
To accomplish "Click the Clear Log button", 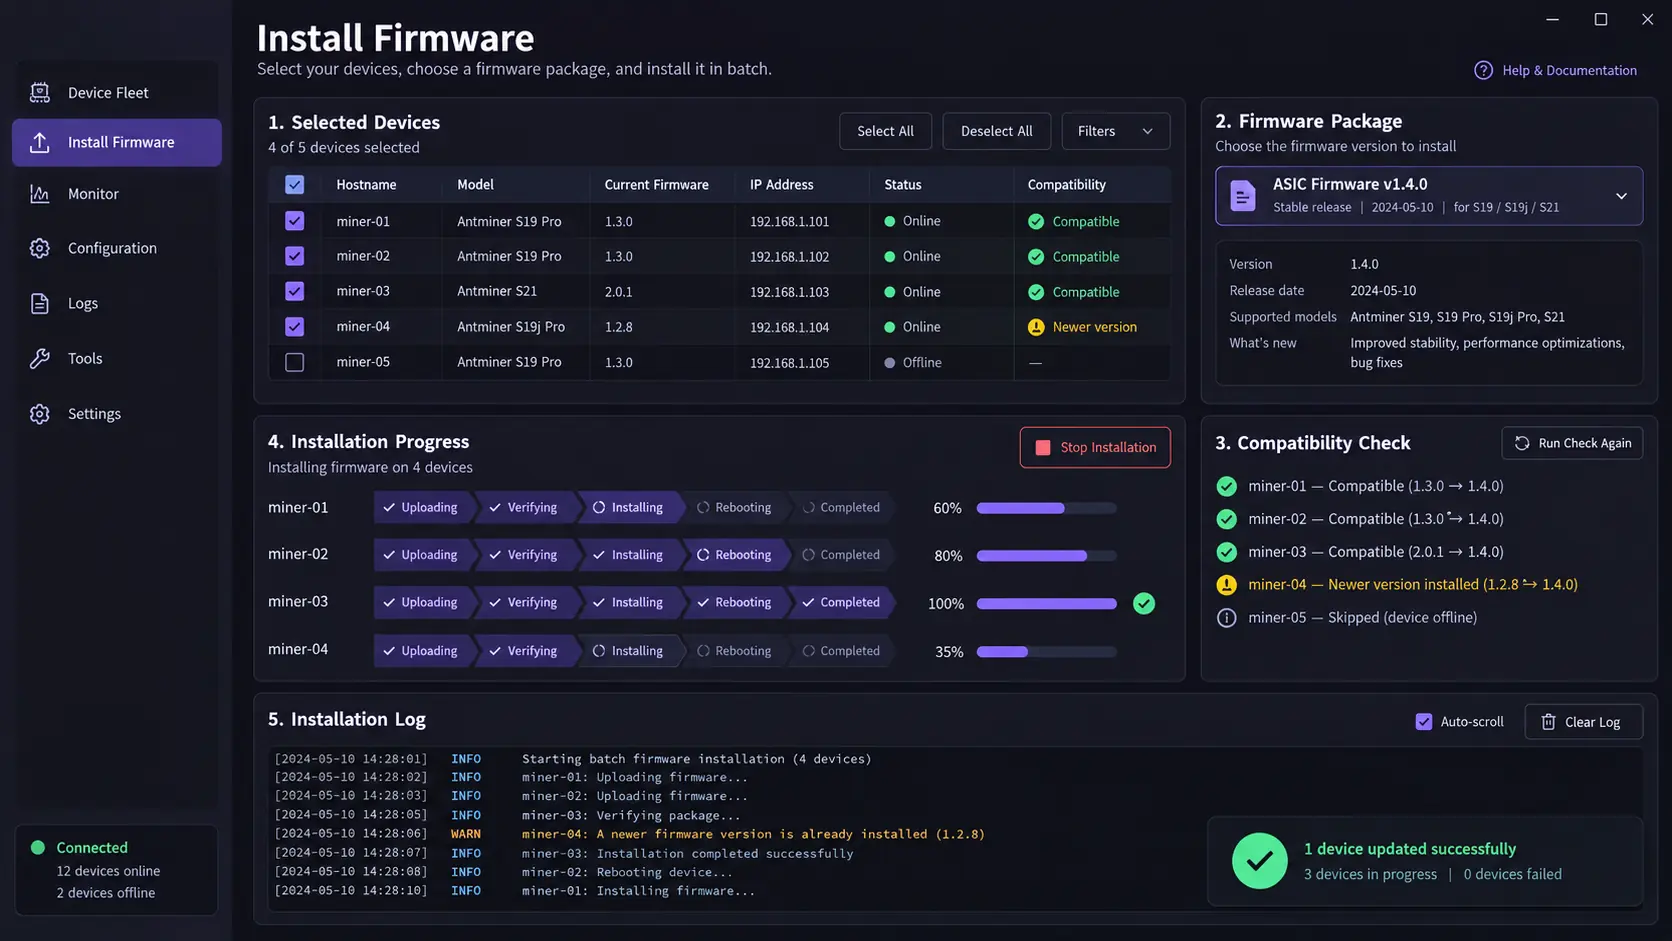I will pos(1583,722).
